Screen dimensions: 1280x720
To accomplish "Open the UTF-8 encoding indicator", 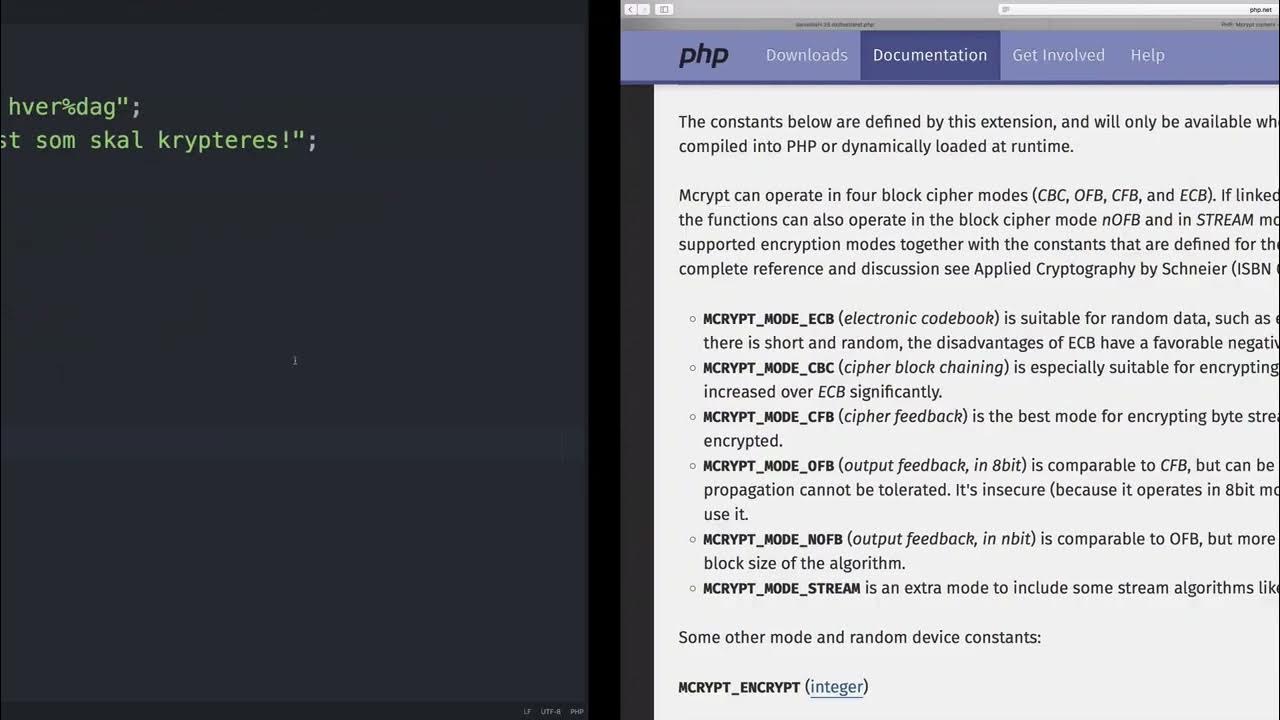I will (551, 711).
